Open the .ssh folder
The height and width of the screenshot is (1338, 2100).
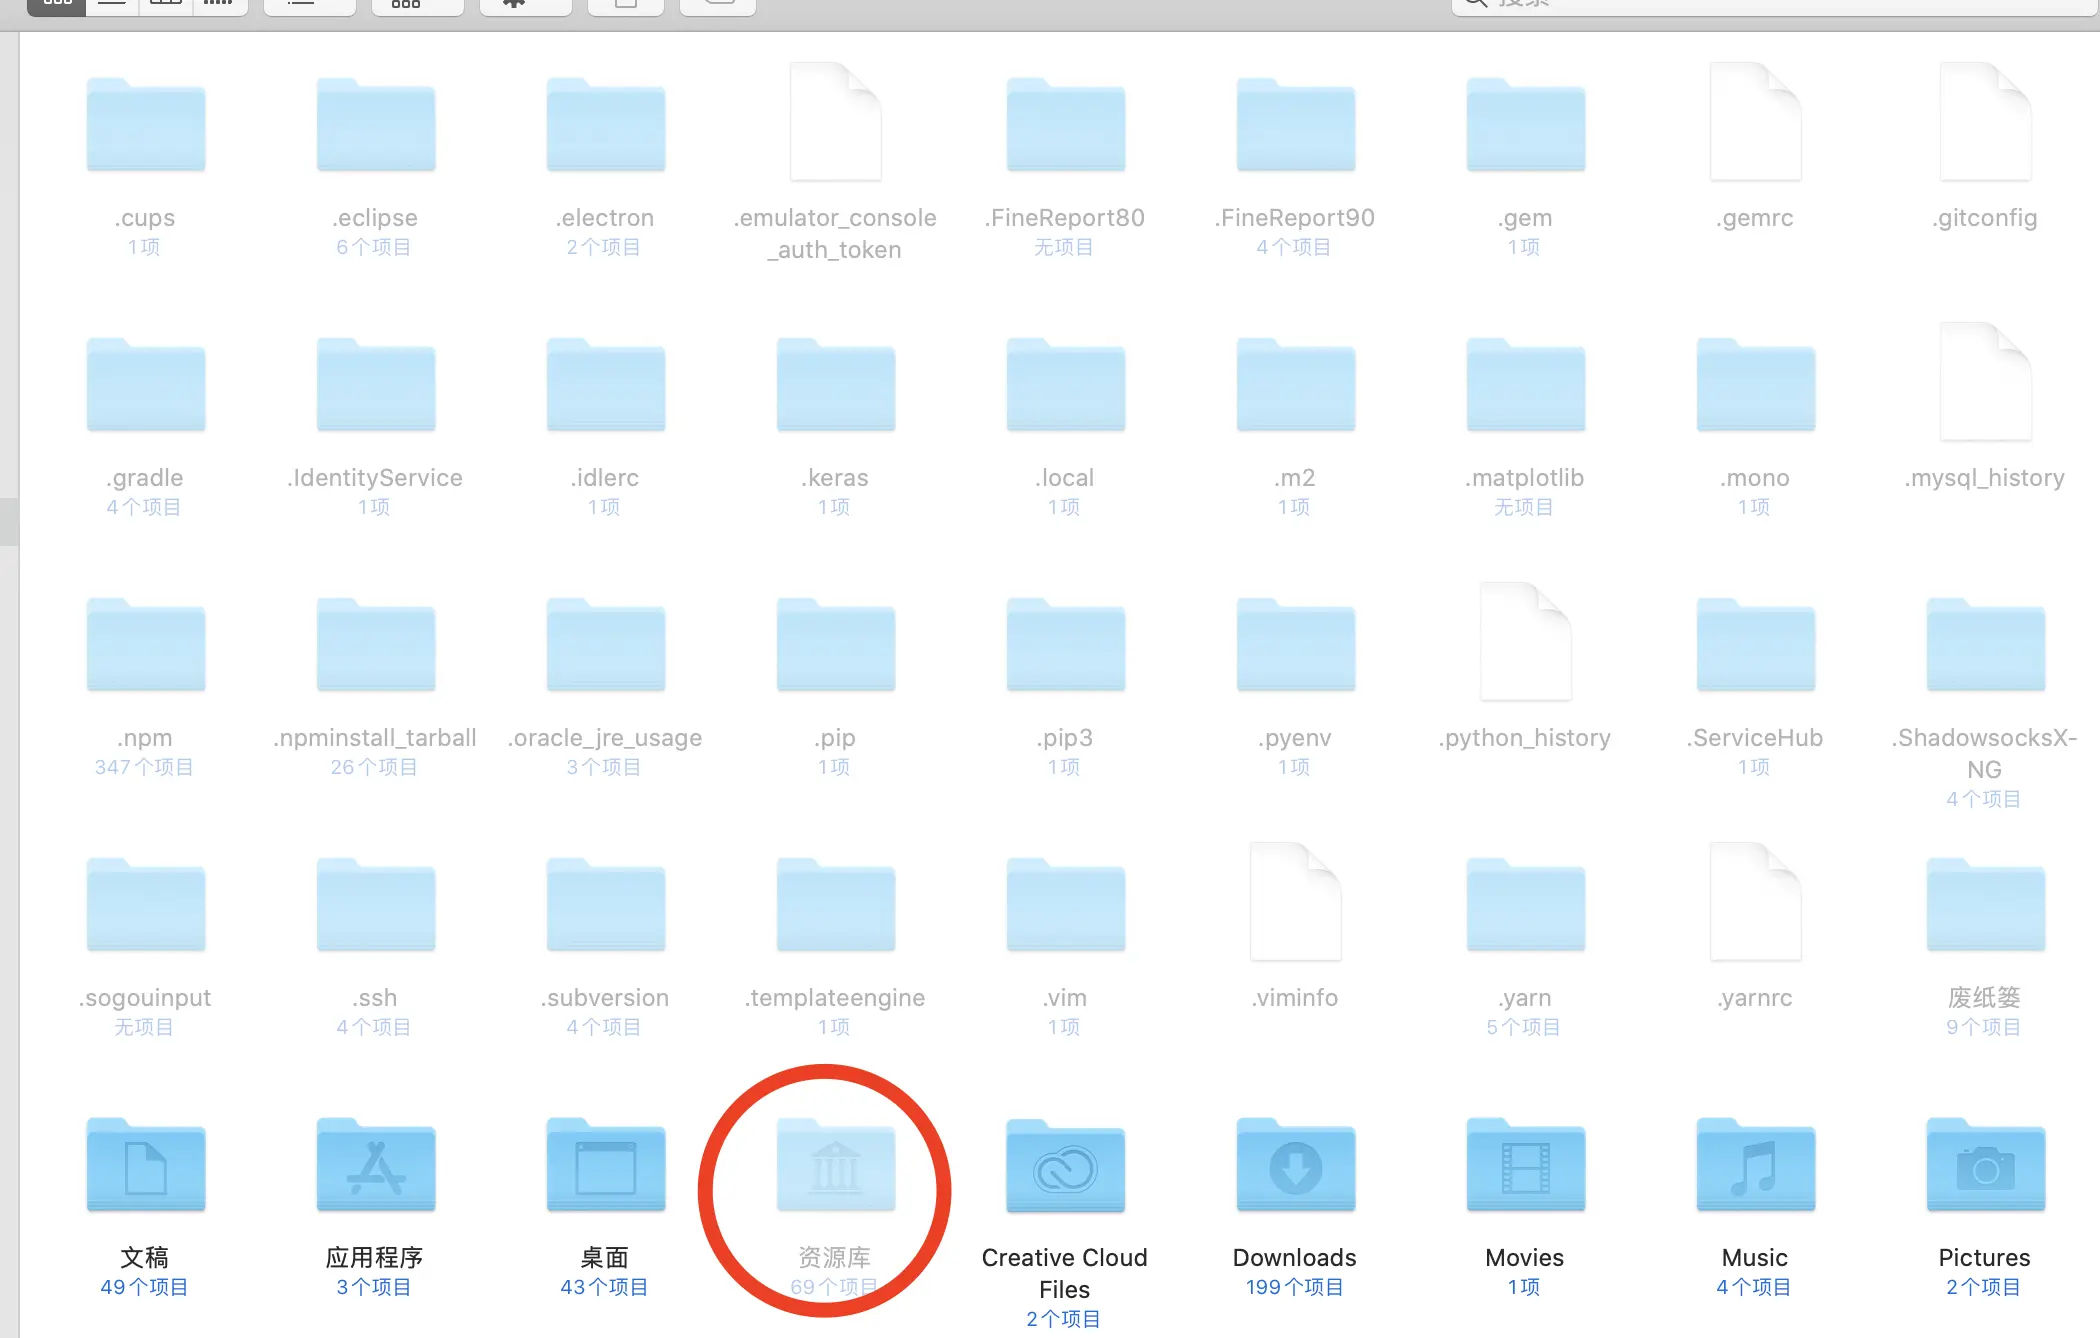point(375,905)
